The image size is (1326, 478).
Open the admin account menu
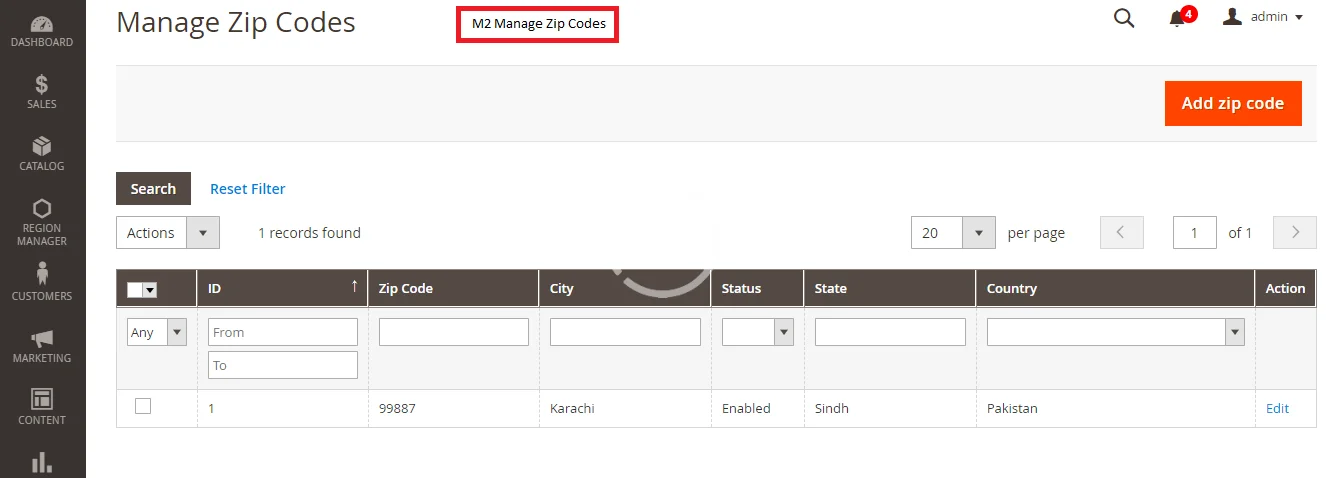coord(1263,17)
